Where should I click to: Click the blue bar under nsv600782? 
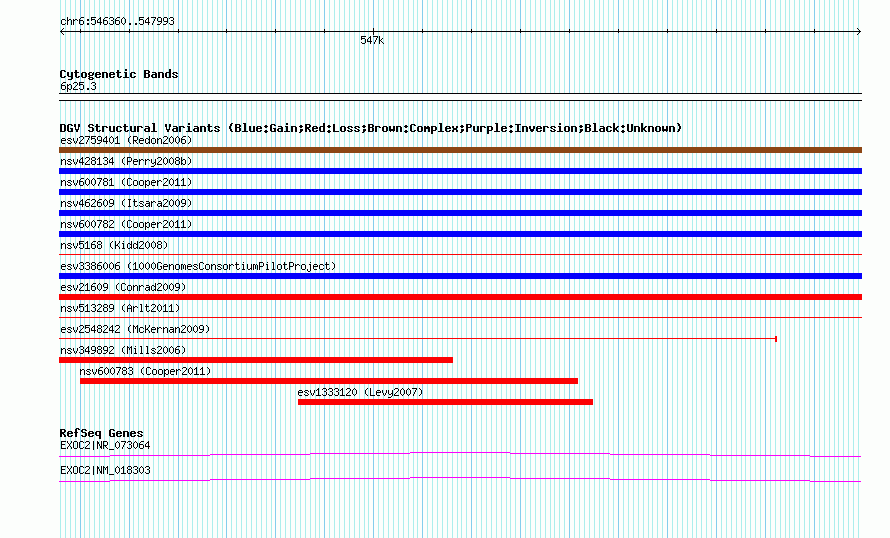tap(460, 234)
